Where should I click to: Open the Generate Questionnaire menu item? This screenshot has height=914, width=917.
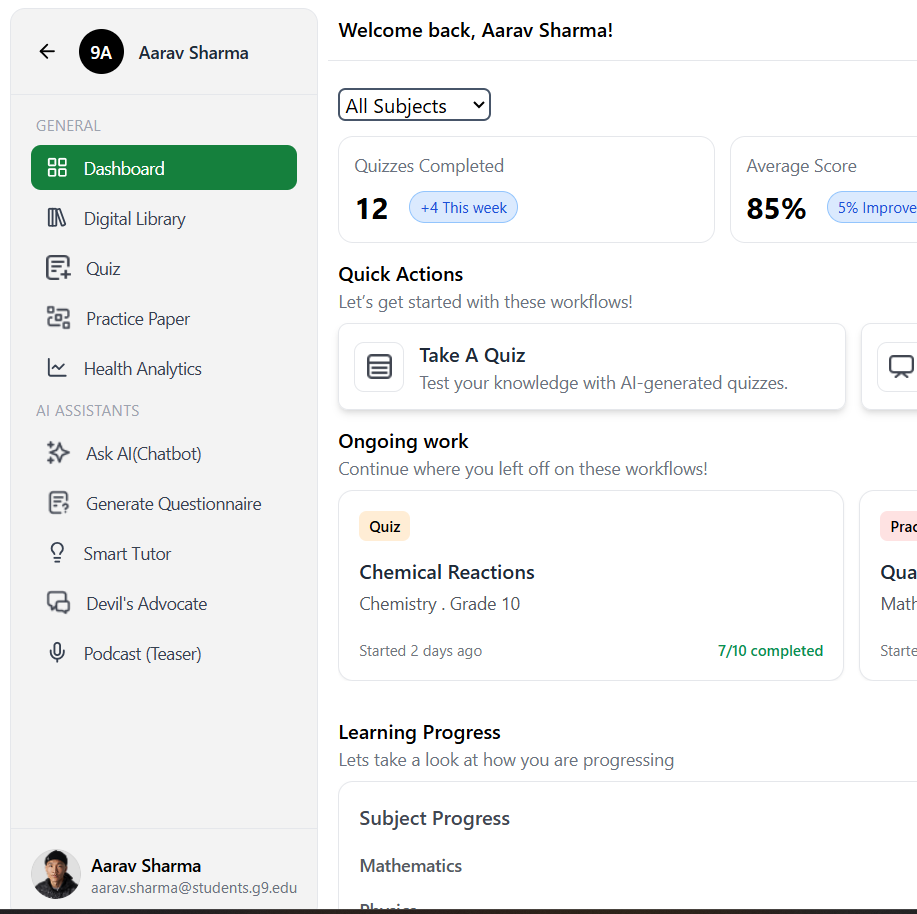pos(173,504)
